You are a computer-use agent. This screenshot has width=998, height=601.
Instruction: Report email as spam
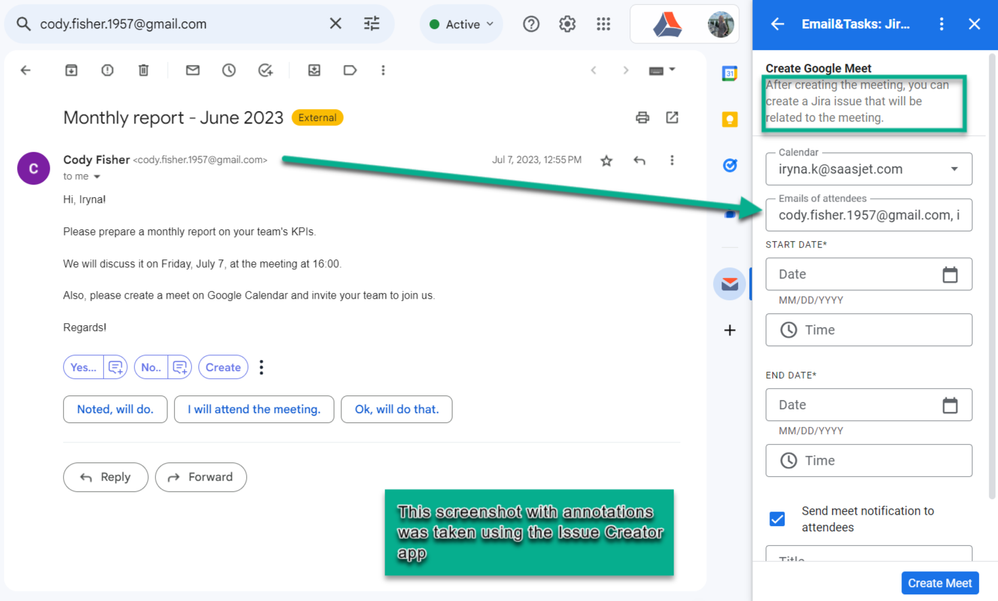coord(108,70)
